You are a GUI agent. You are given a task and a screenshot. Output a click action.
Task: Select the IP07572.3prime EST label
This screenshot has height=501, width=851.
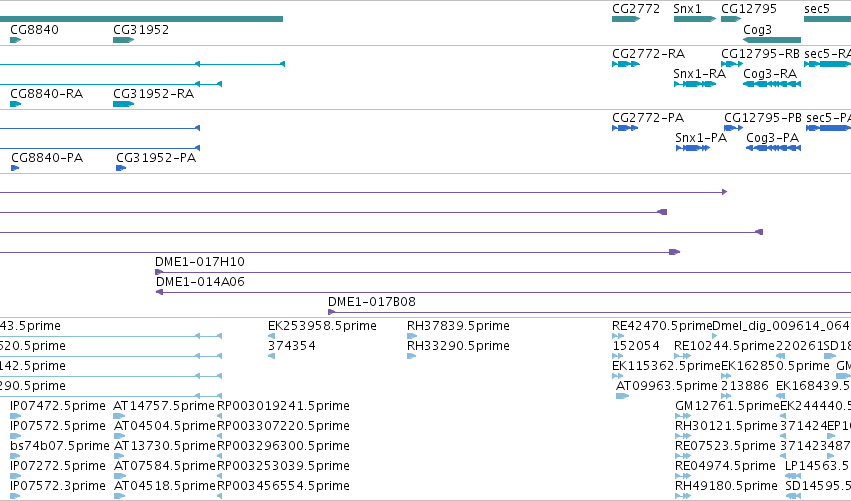point(58,486)
